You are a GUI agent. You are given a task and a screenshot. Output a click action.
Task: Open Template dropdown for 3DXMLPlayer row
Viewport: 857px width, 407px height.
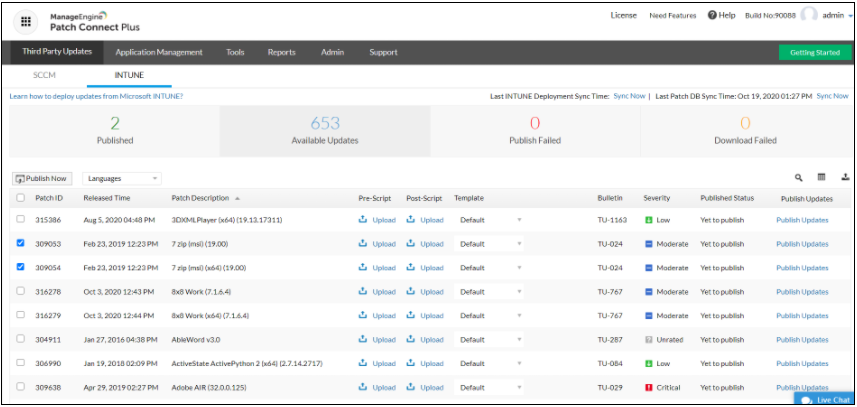pyautogui.click(x=489, y=220)
